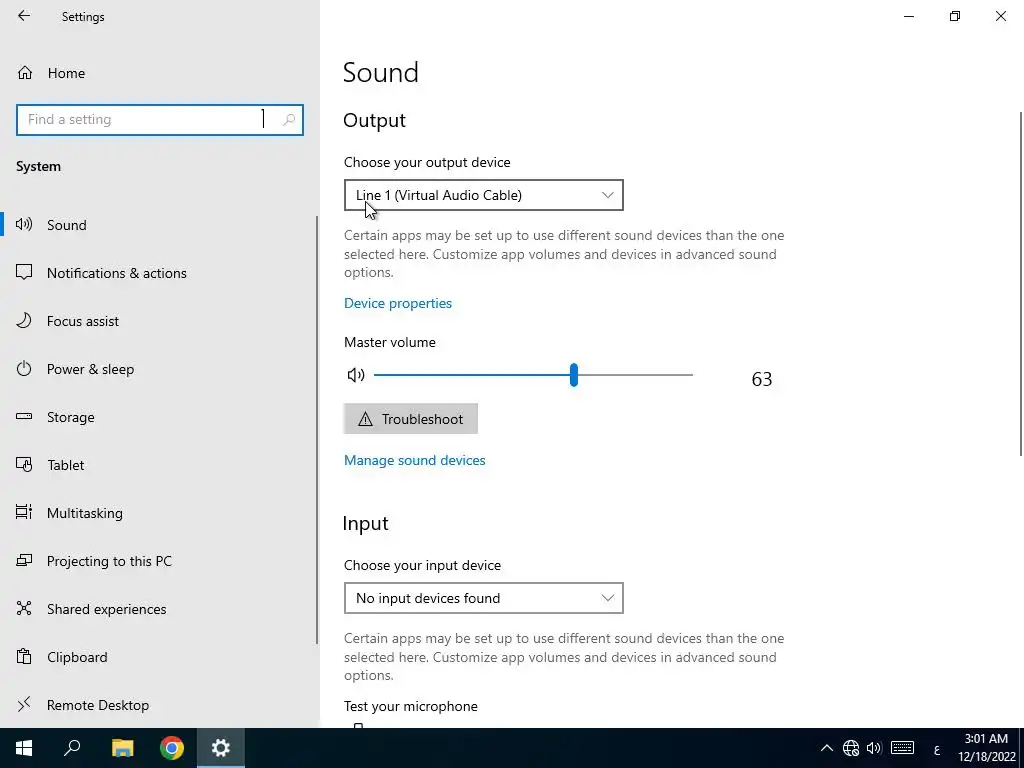
Task: Show hidden tray icons chevron
Action: 827,748
